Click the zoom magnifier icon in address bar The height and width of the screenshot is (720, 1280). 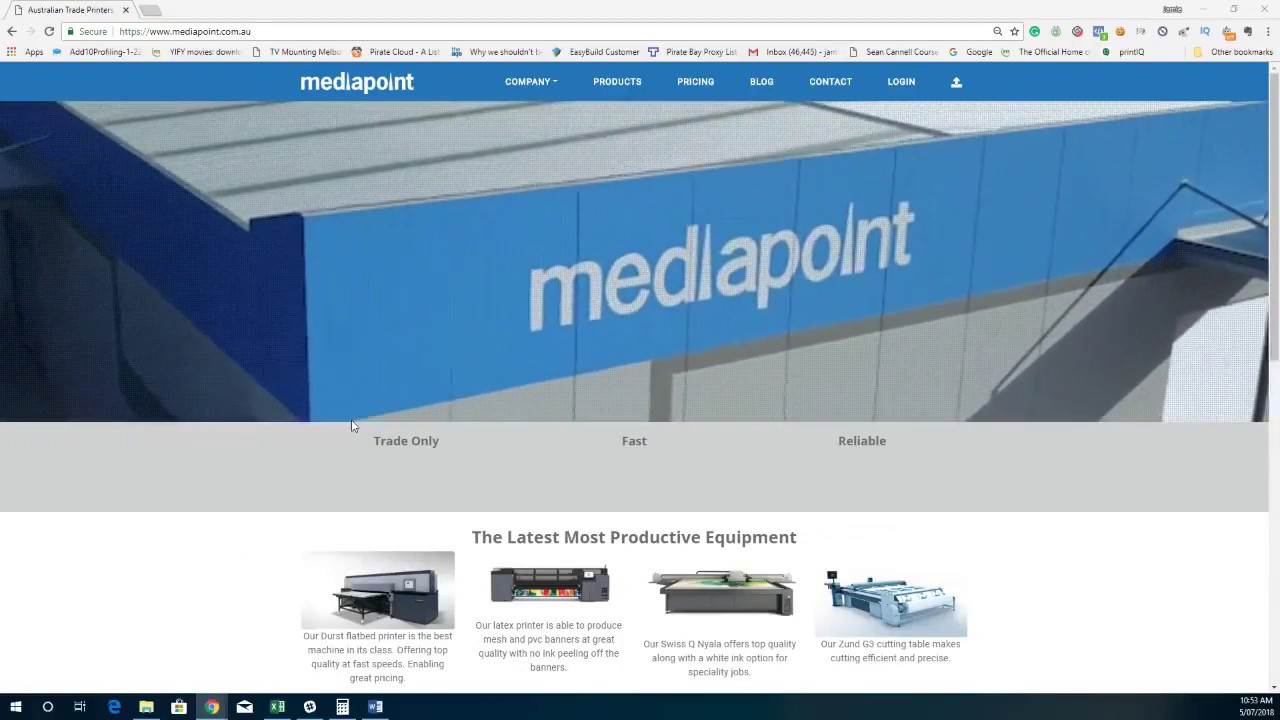pos(997,31)
